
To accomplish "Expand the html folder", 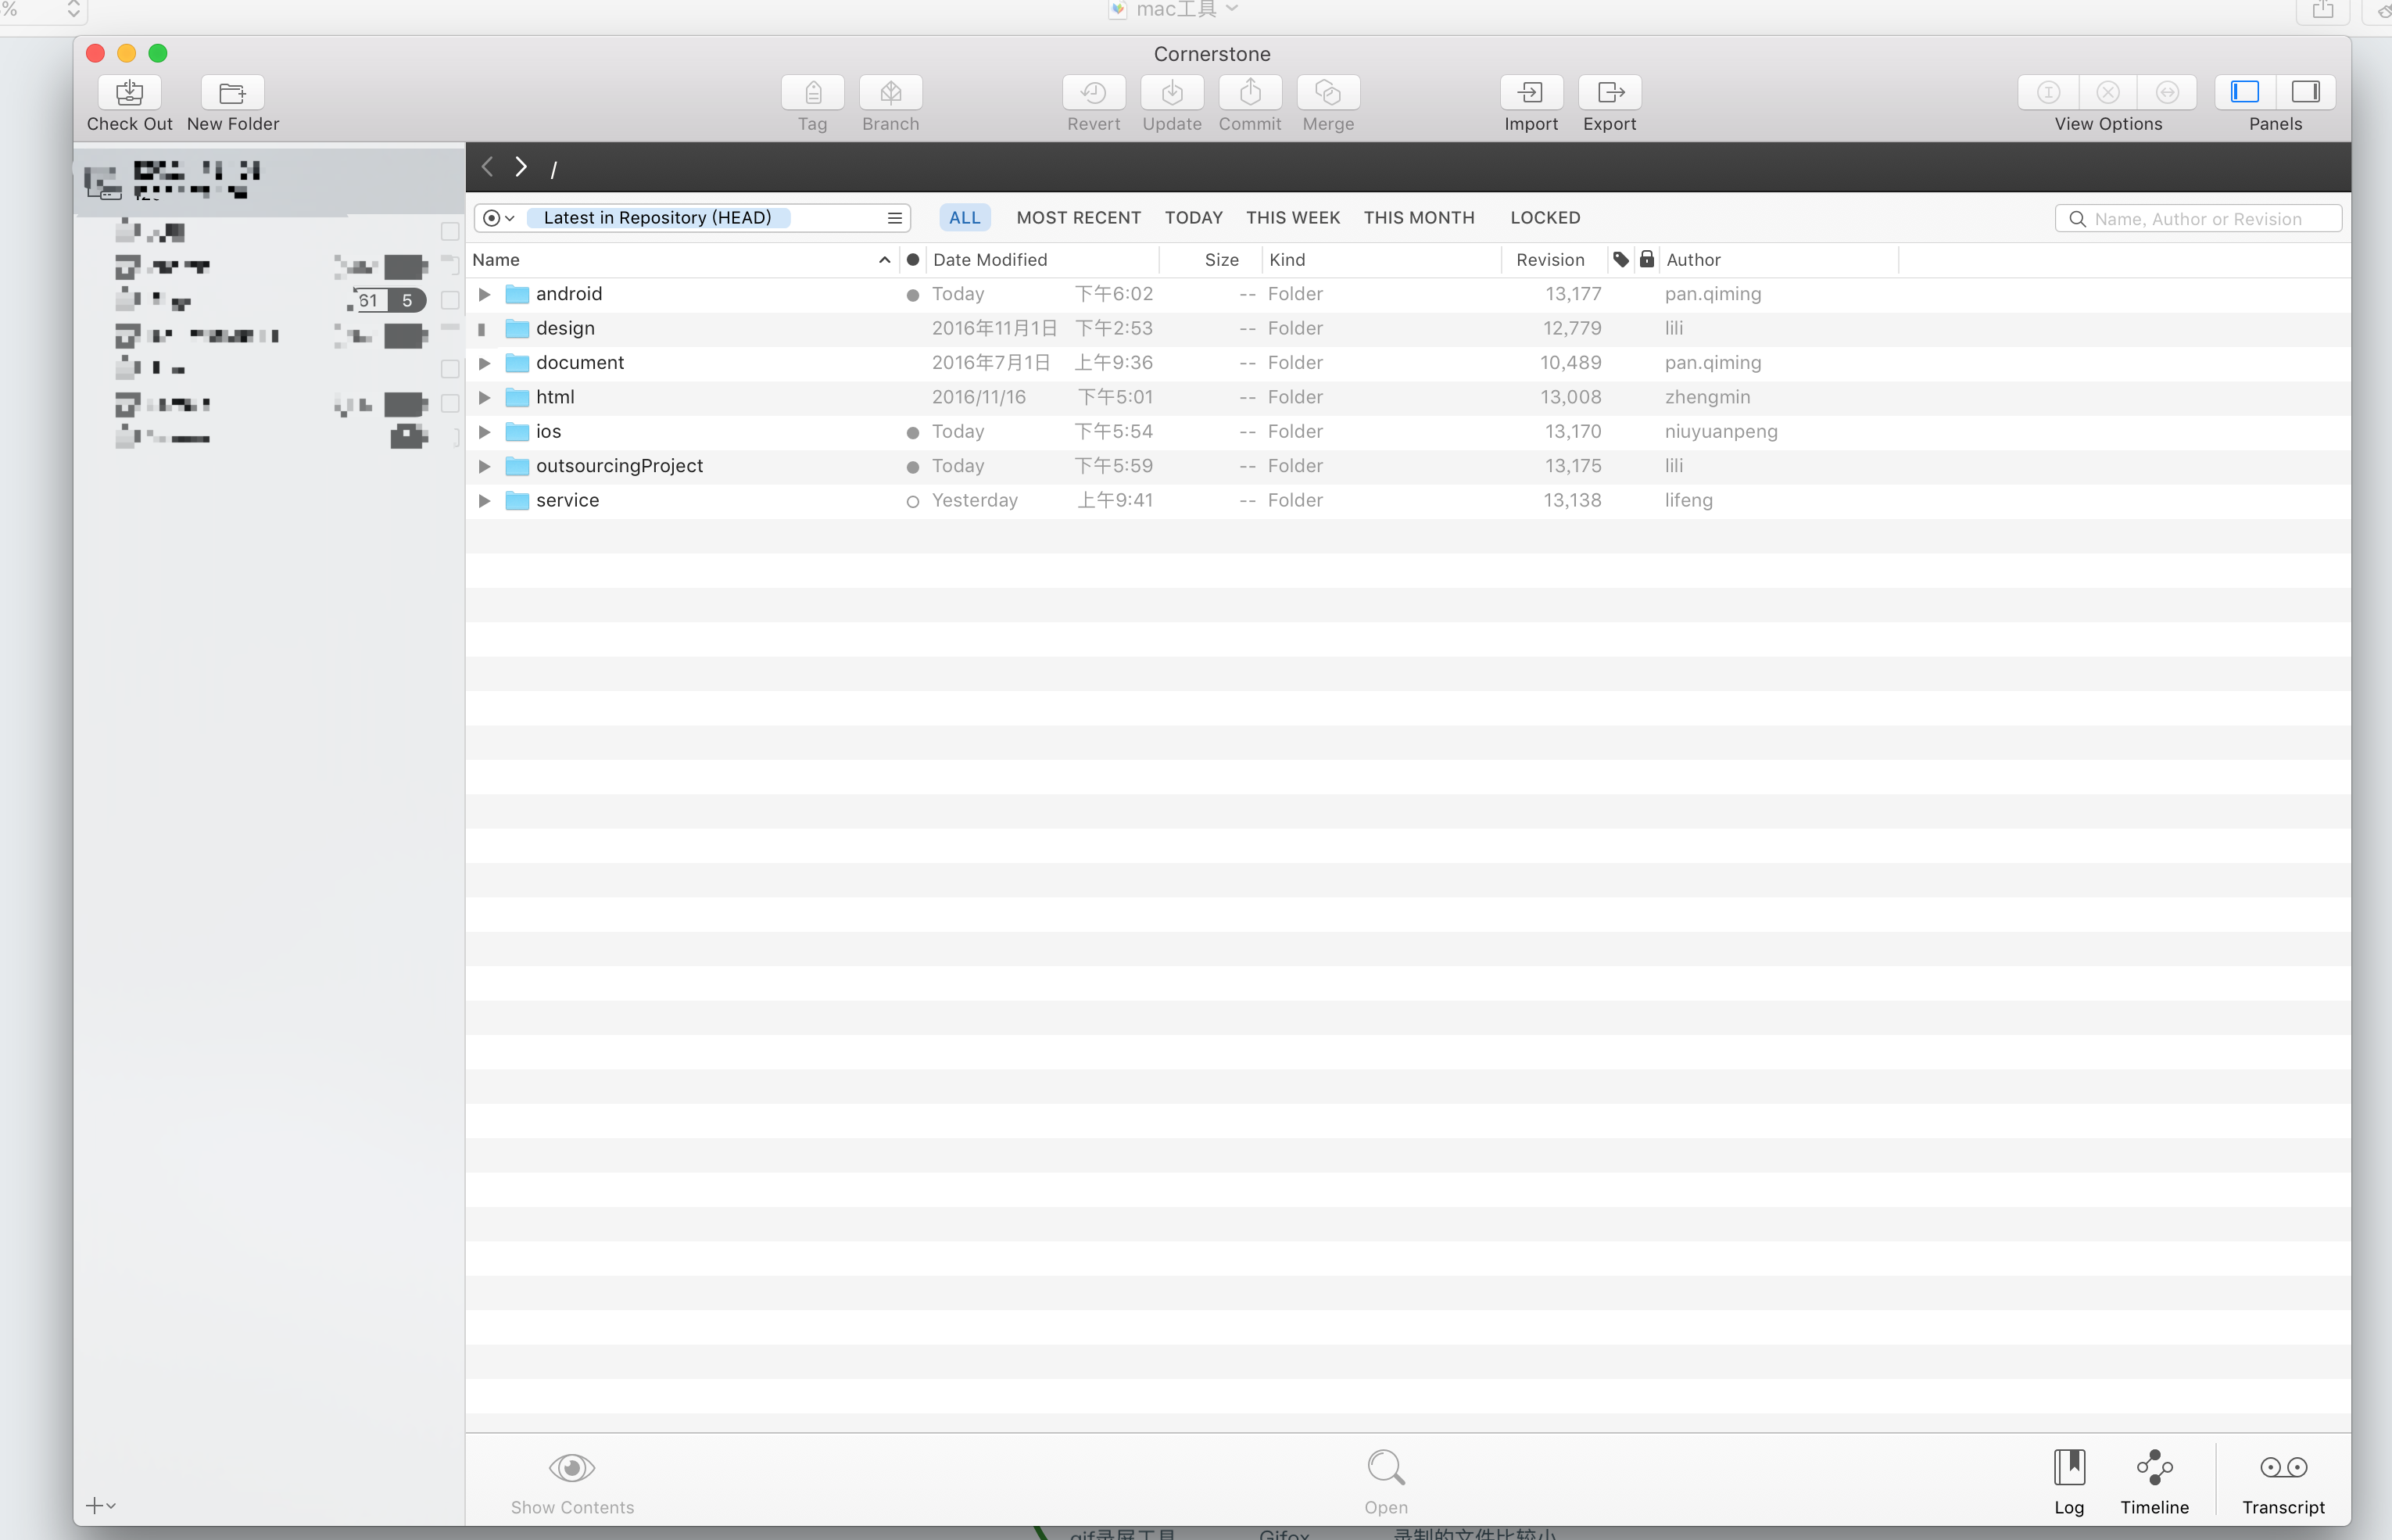I will coord(484,397).
